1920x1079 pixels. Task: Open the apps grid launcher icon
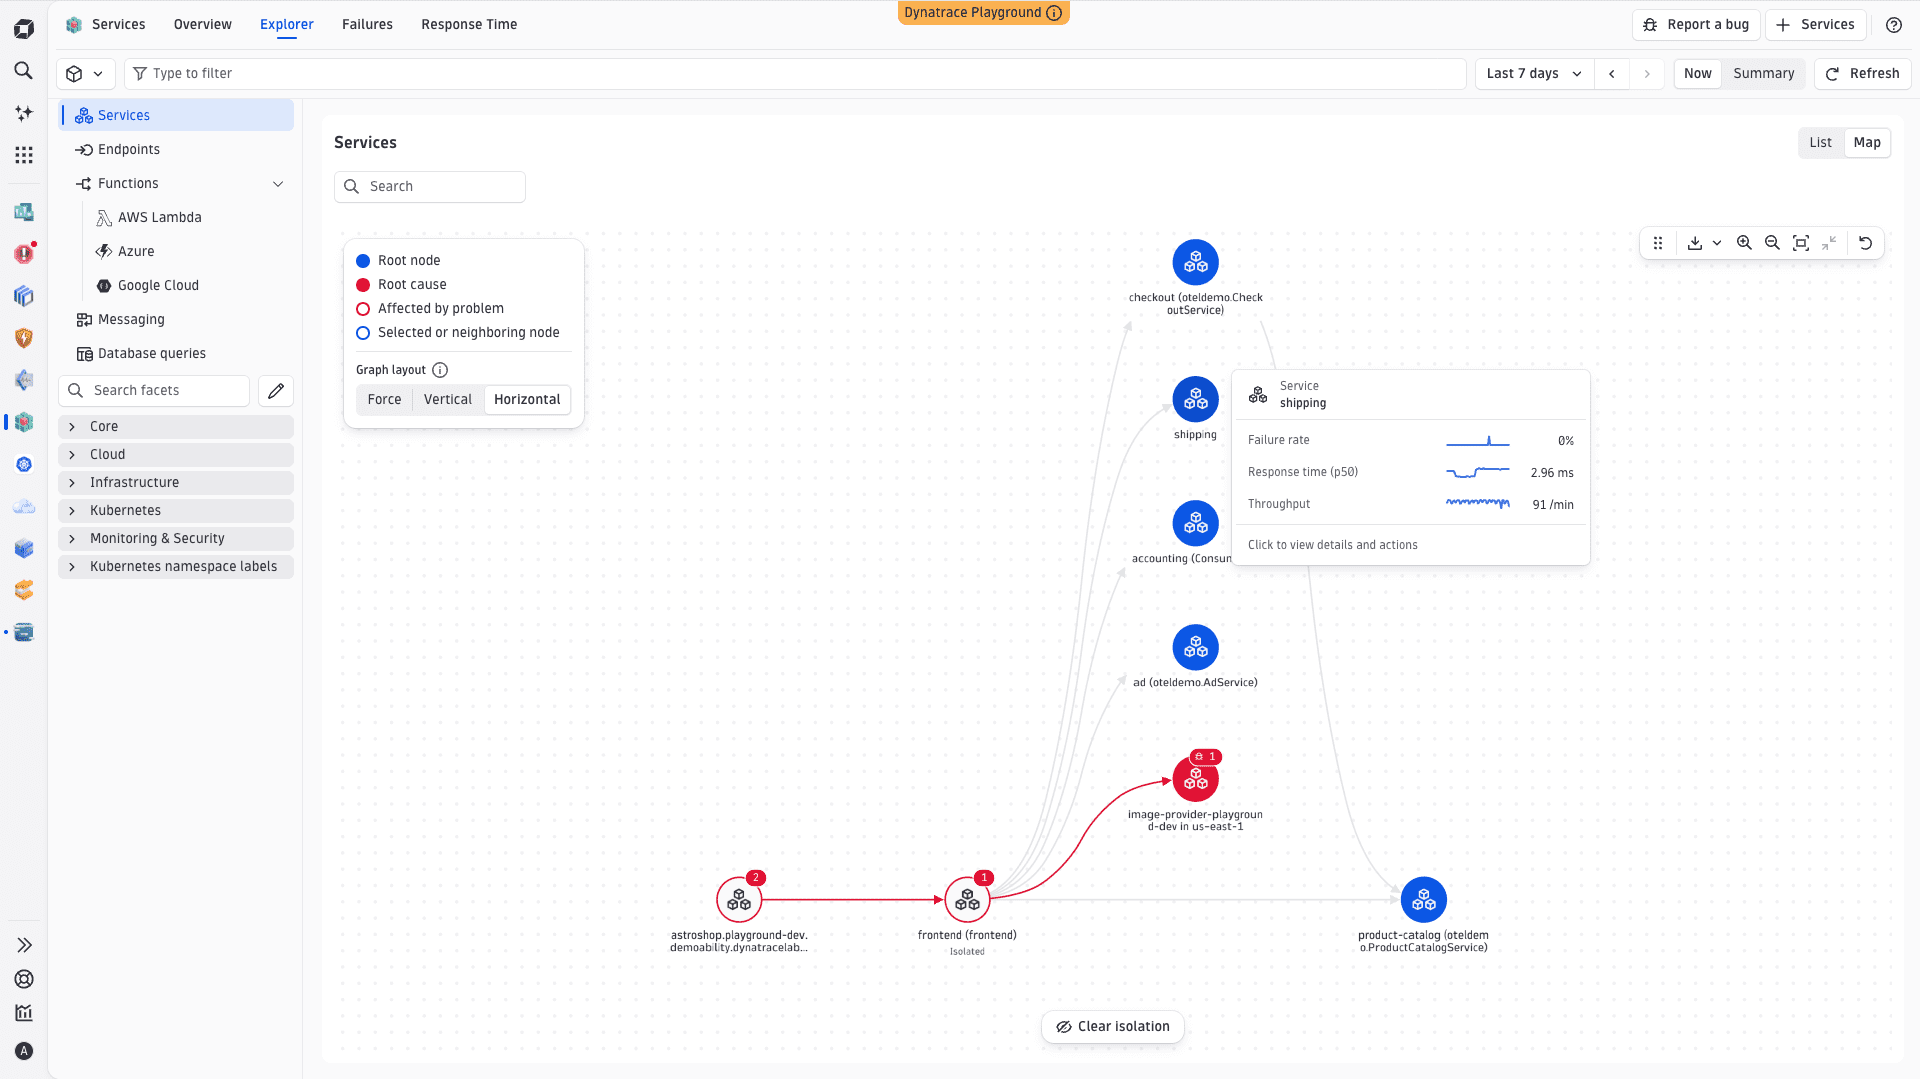pos(24,155)
